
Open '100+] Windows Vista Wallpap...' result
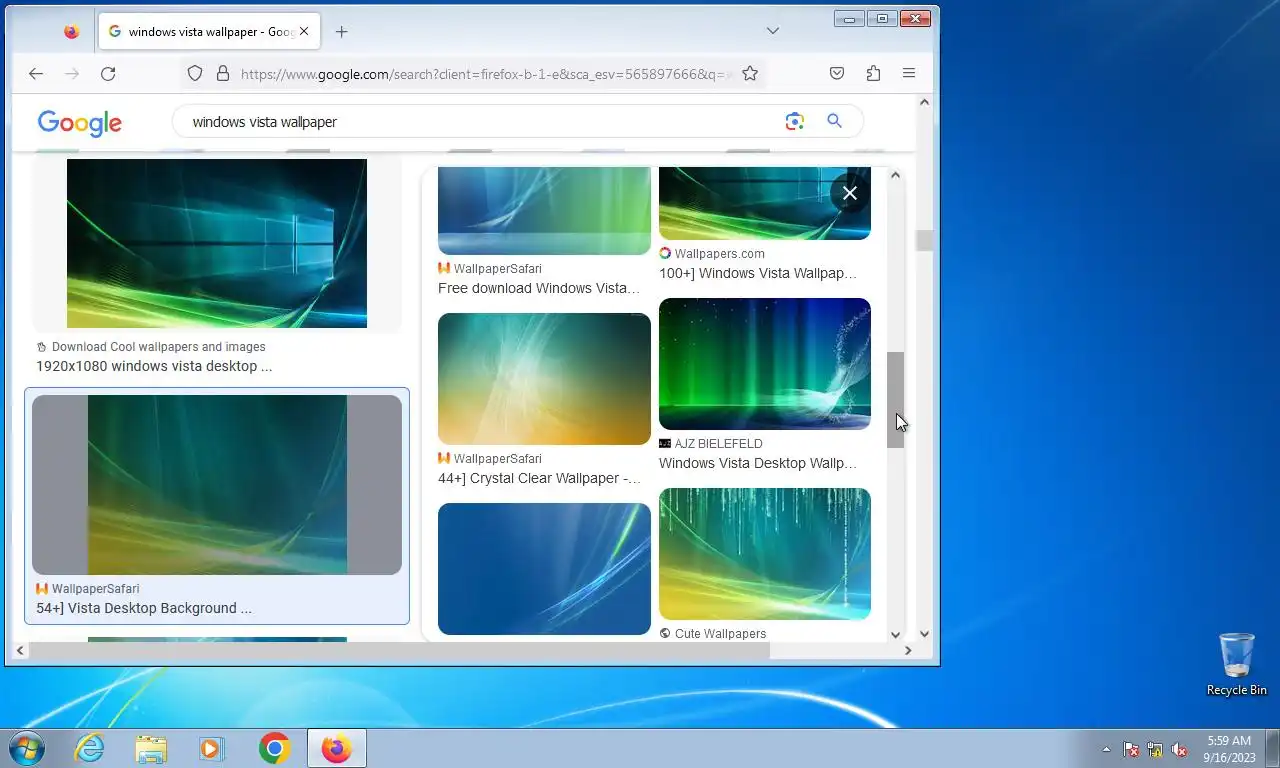[x=758, y=273]
